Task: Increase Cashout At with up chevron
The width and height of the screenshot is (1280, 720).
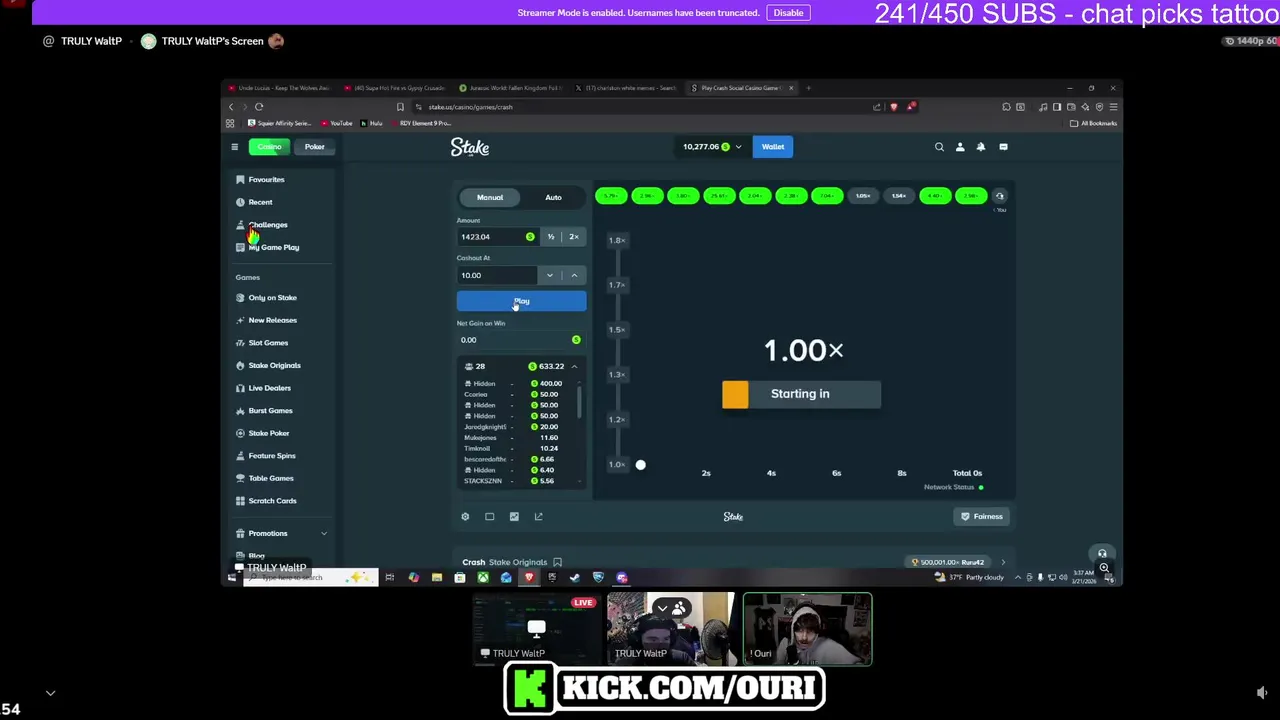Action: coord(574,275)
